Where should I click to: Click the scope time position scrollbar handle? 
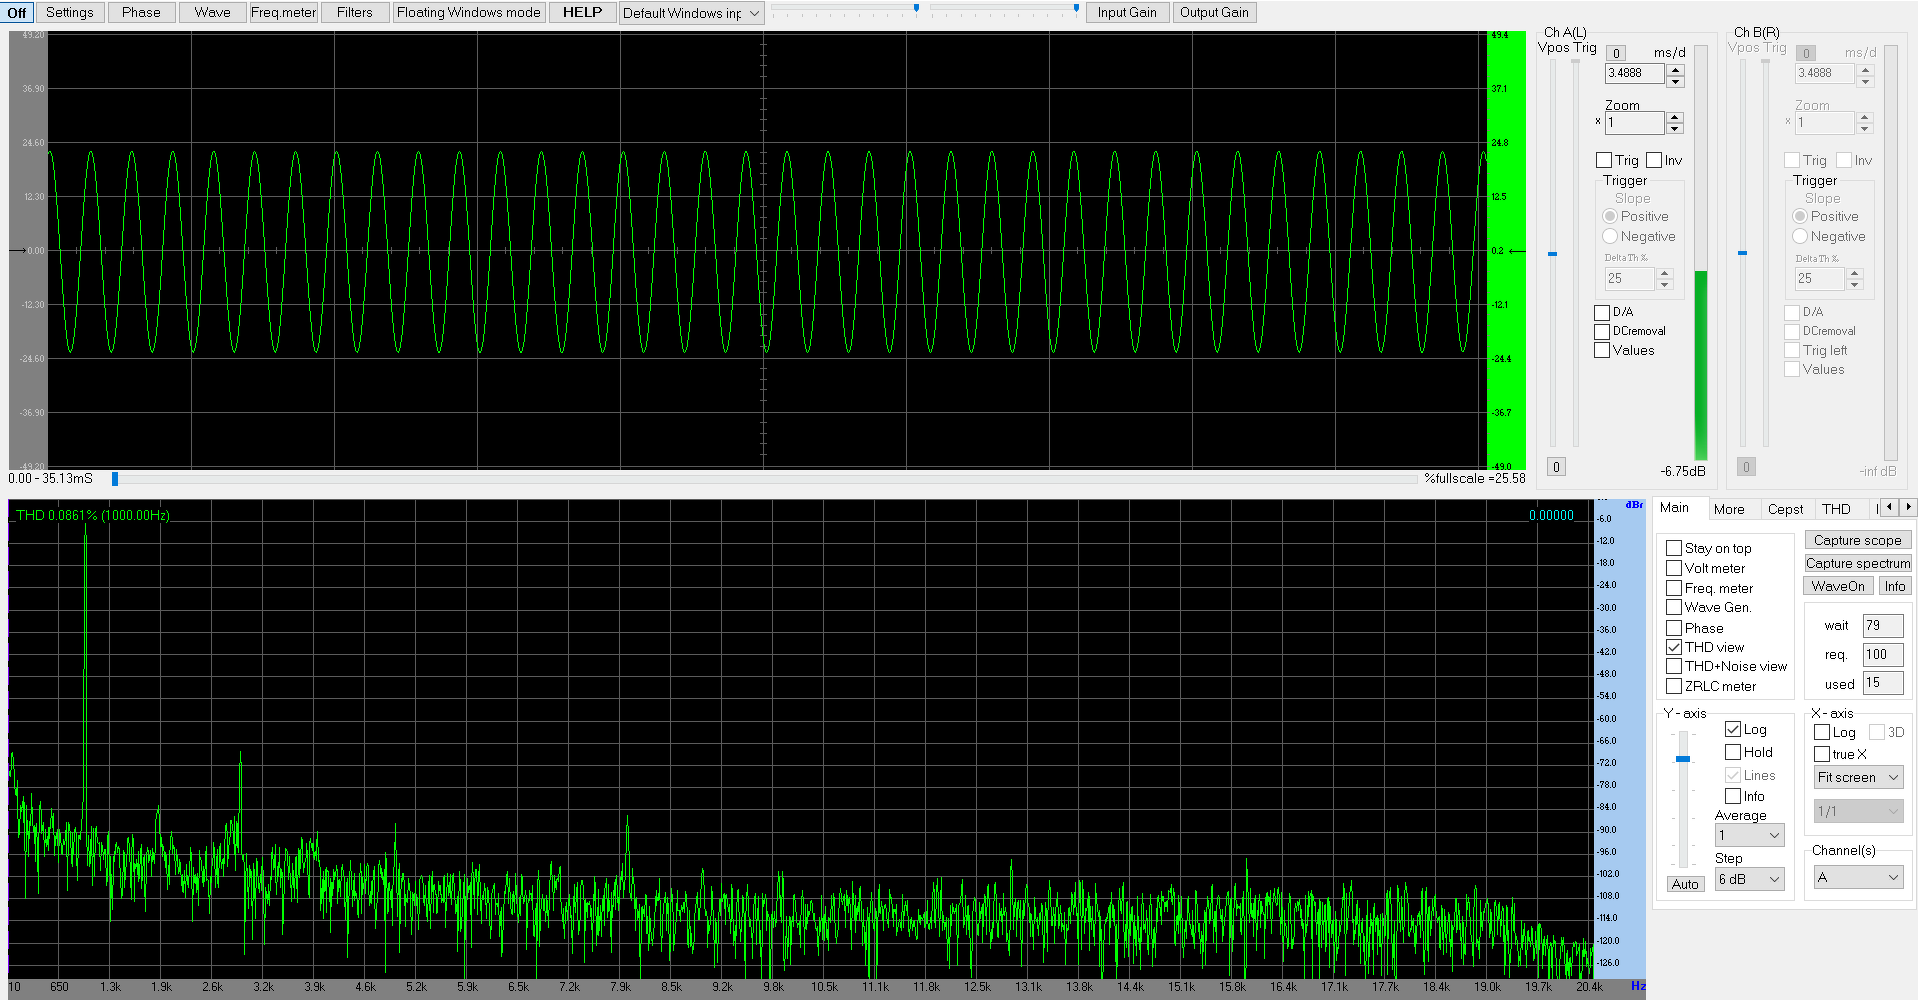click(x=115, y=479)
